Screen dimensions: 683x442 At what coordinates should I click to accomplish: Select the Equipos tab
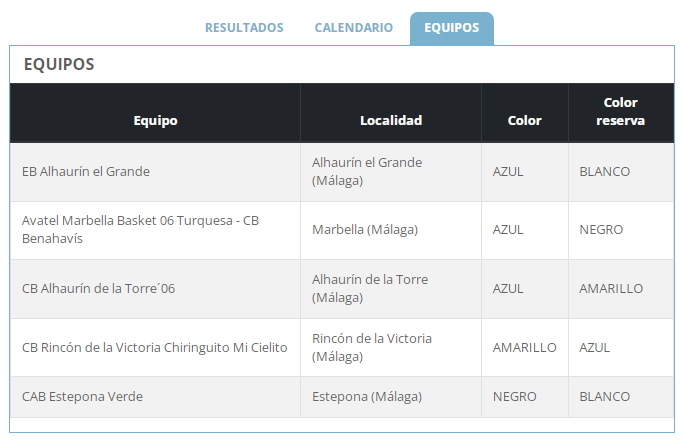tap(451, 28)
